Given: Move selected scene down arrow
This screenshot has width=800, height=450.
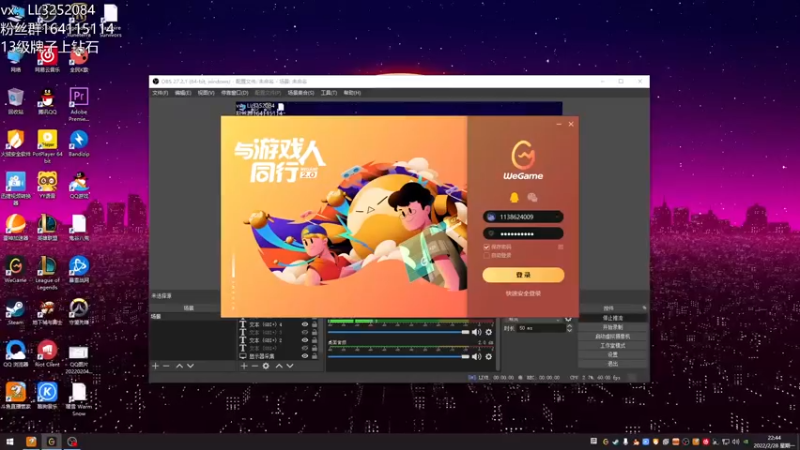Looking at the screenshot, I should 190,366.
